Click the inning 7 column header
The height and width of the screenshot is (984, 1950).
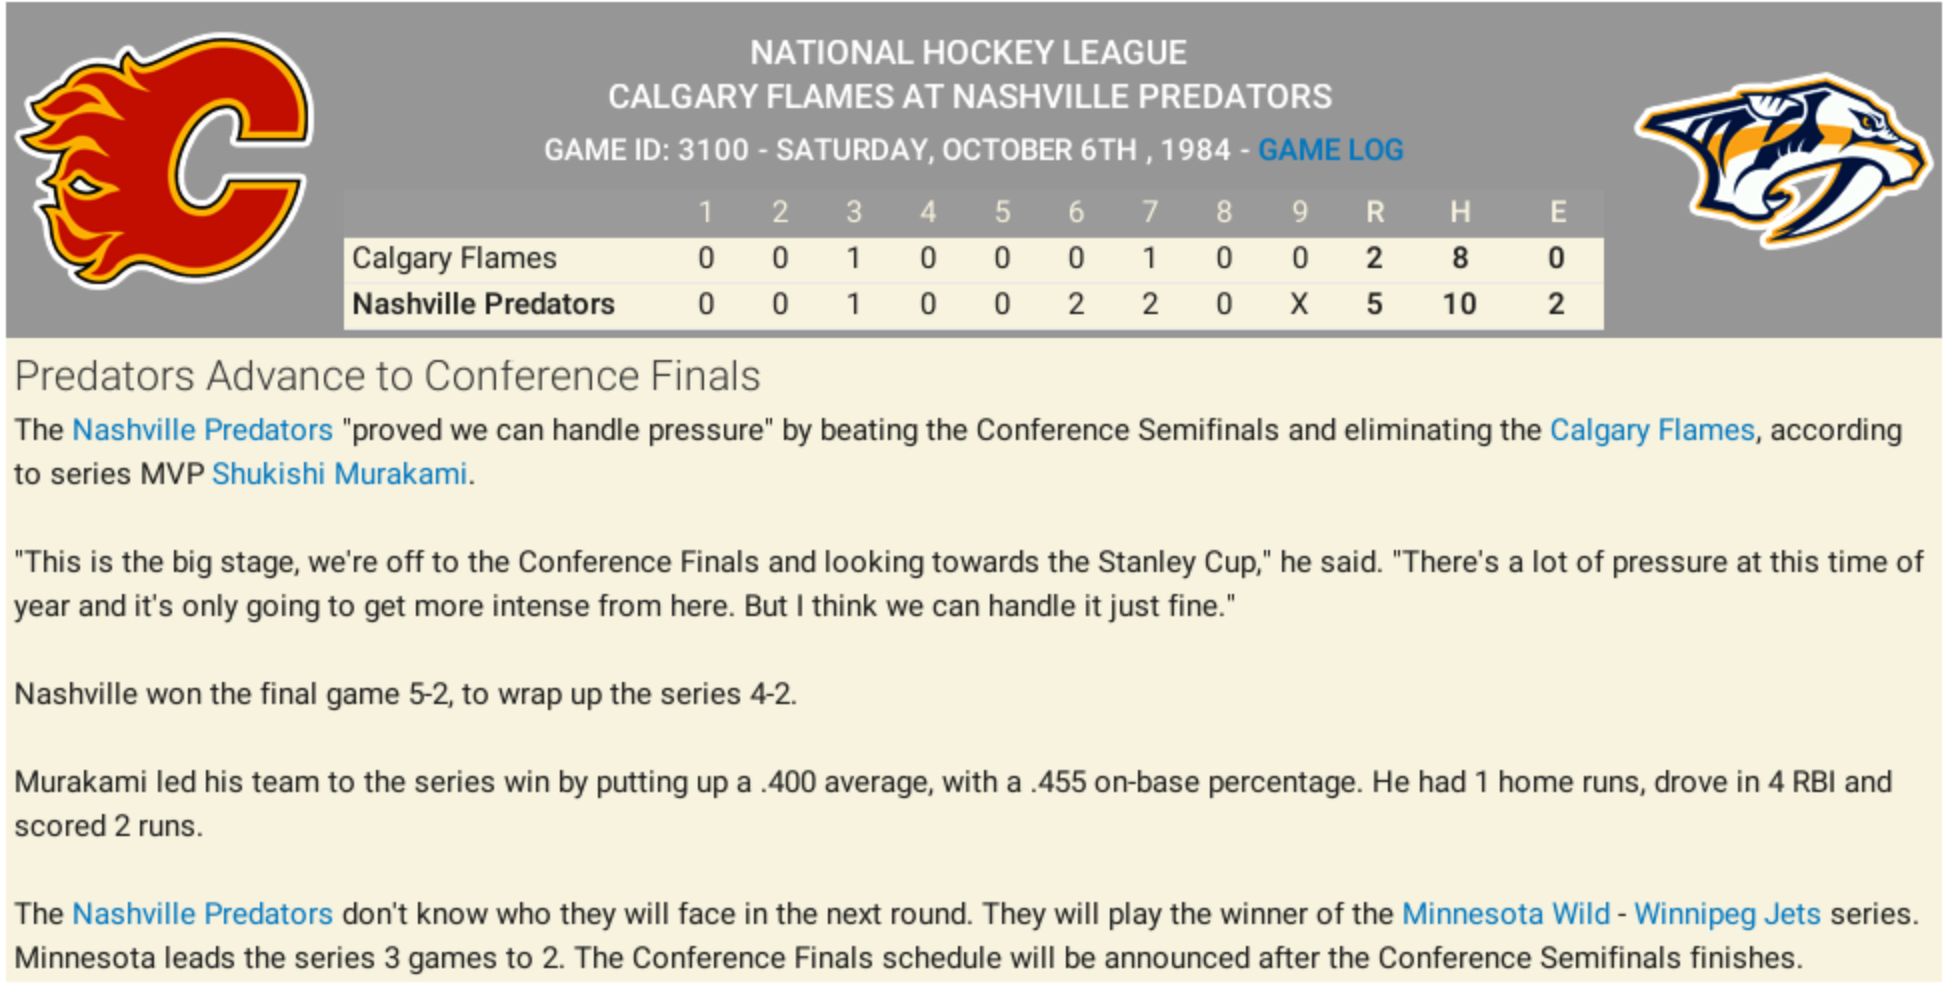click(x=1150, y=212)
